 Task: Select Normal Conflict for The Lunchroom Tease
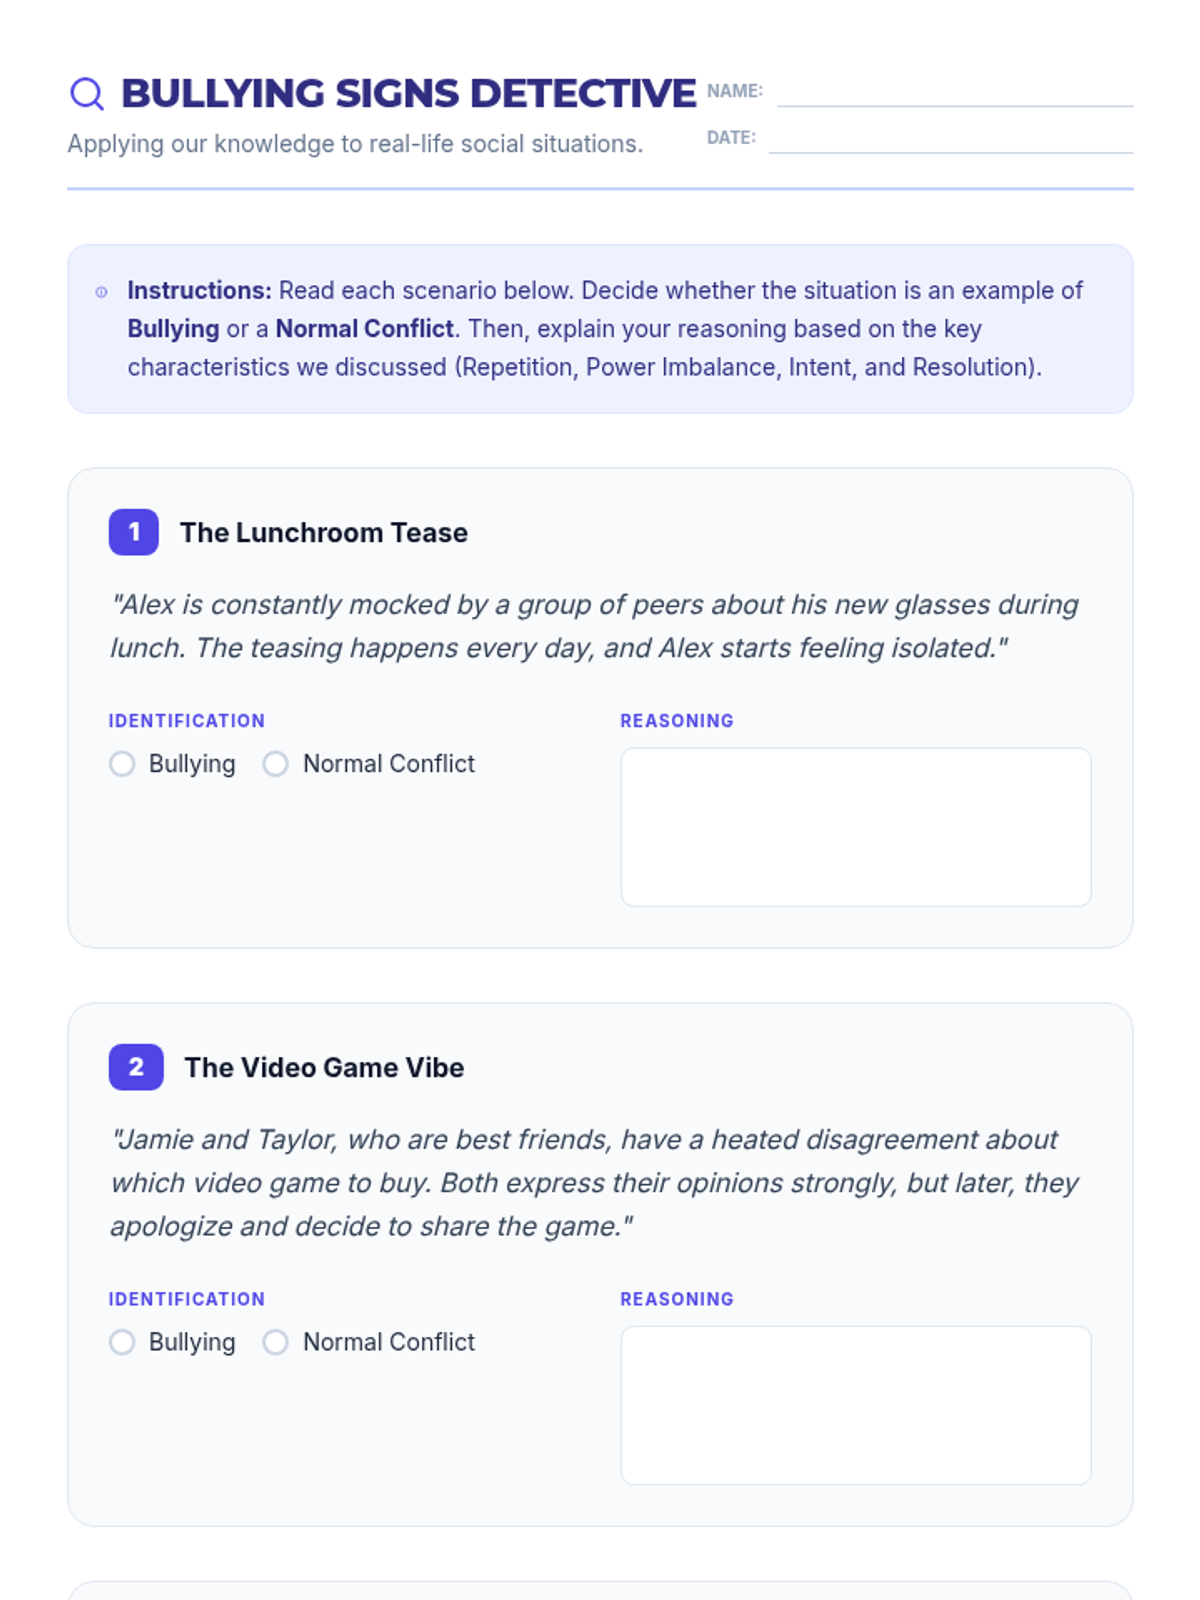[x=276, y=764]
